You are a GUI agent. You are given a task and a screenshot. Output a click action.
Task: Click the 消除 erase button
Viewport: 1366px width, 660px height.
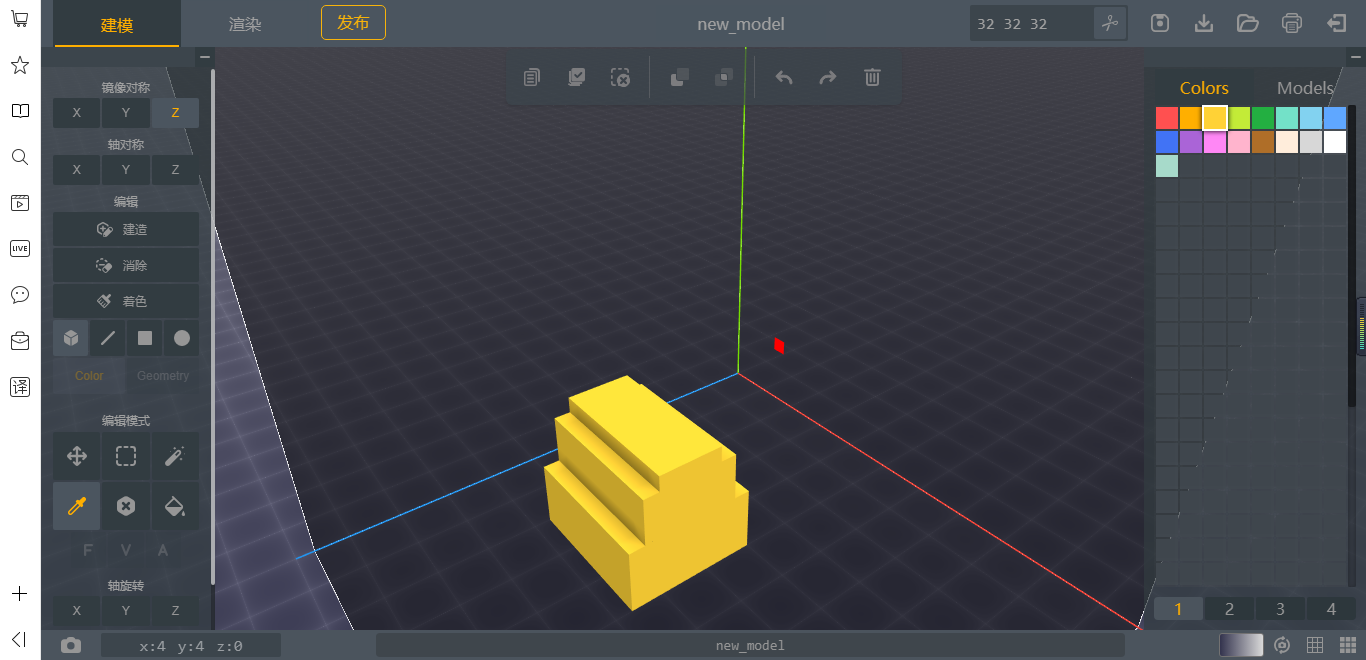point(126,265)
